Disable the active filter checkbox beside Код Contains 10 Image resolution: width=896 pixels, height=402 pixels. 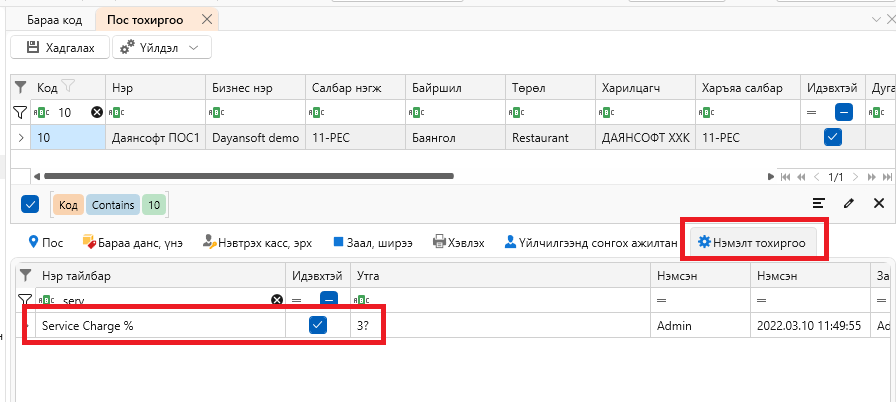tap(30, 204)
